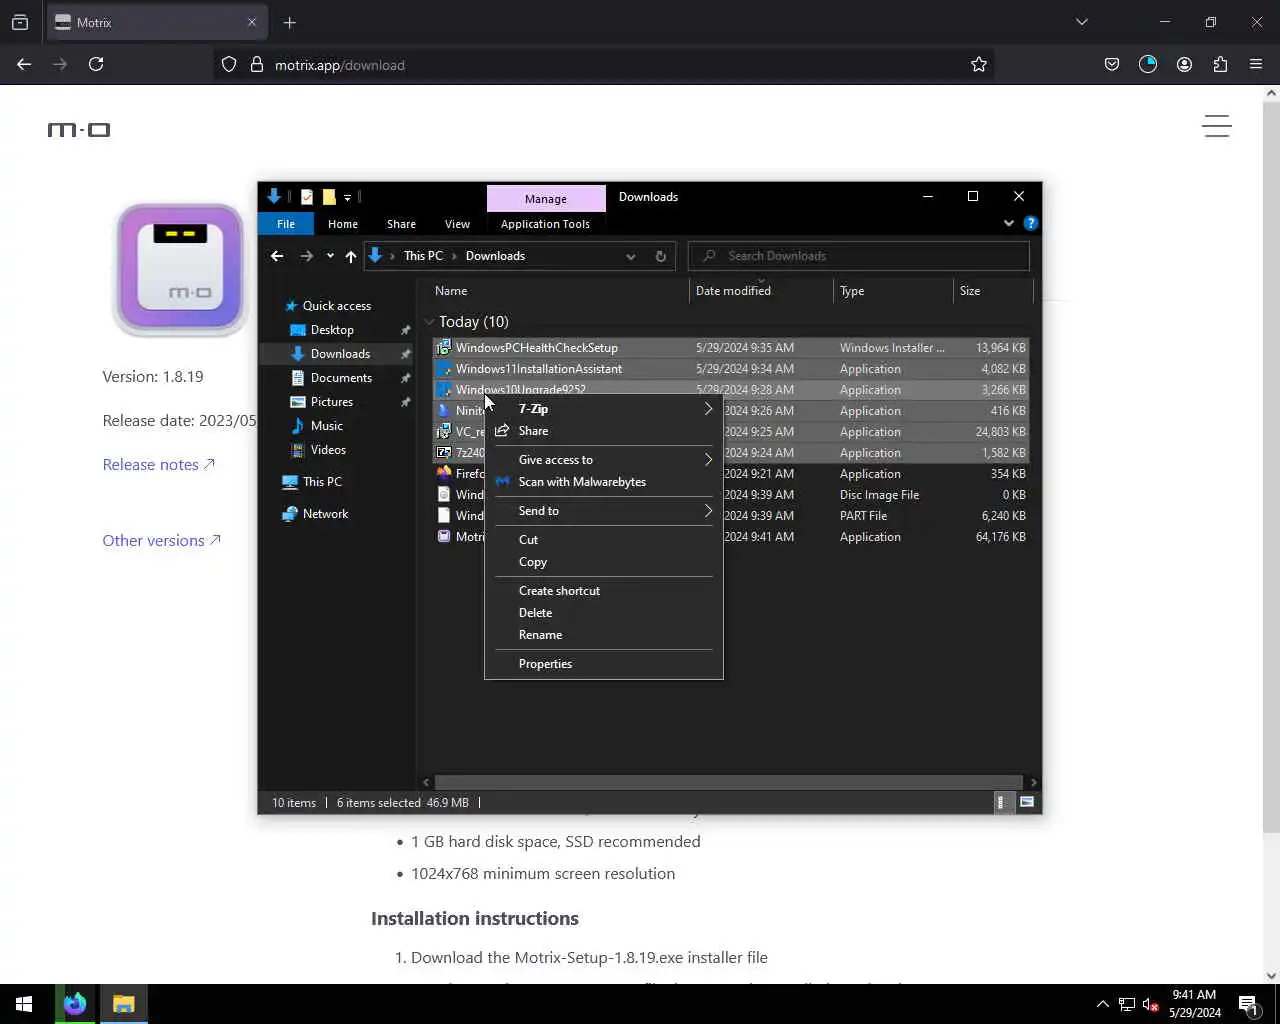
Task: Choose Cut in the context menu
Action: click(604, 539)
